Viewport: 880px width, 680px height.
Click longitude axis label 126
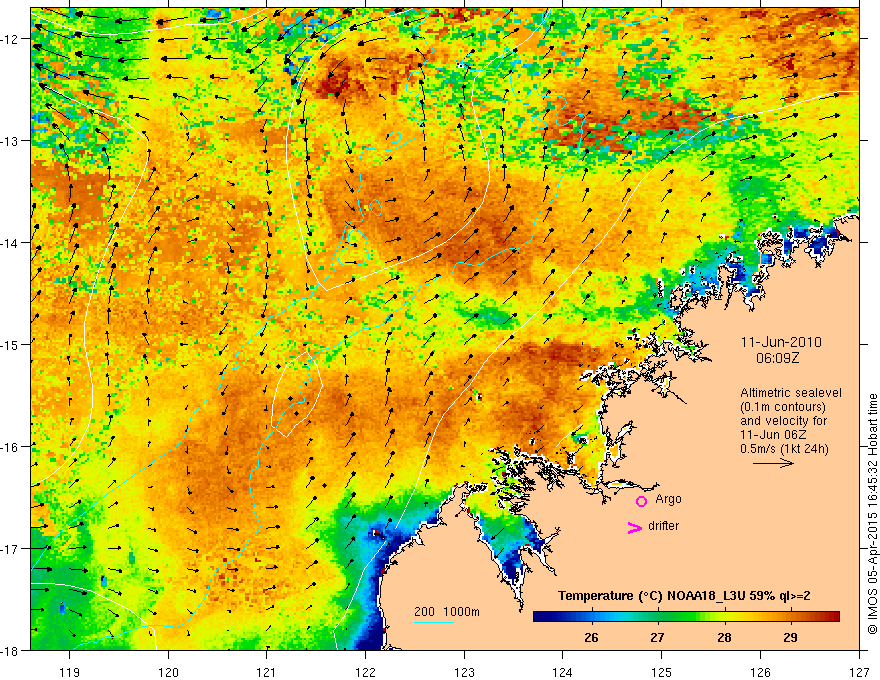[760, 672]
